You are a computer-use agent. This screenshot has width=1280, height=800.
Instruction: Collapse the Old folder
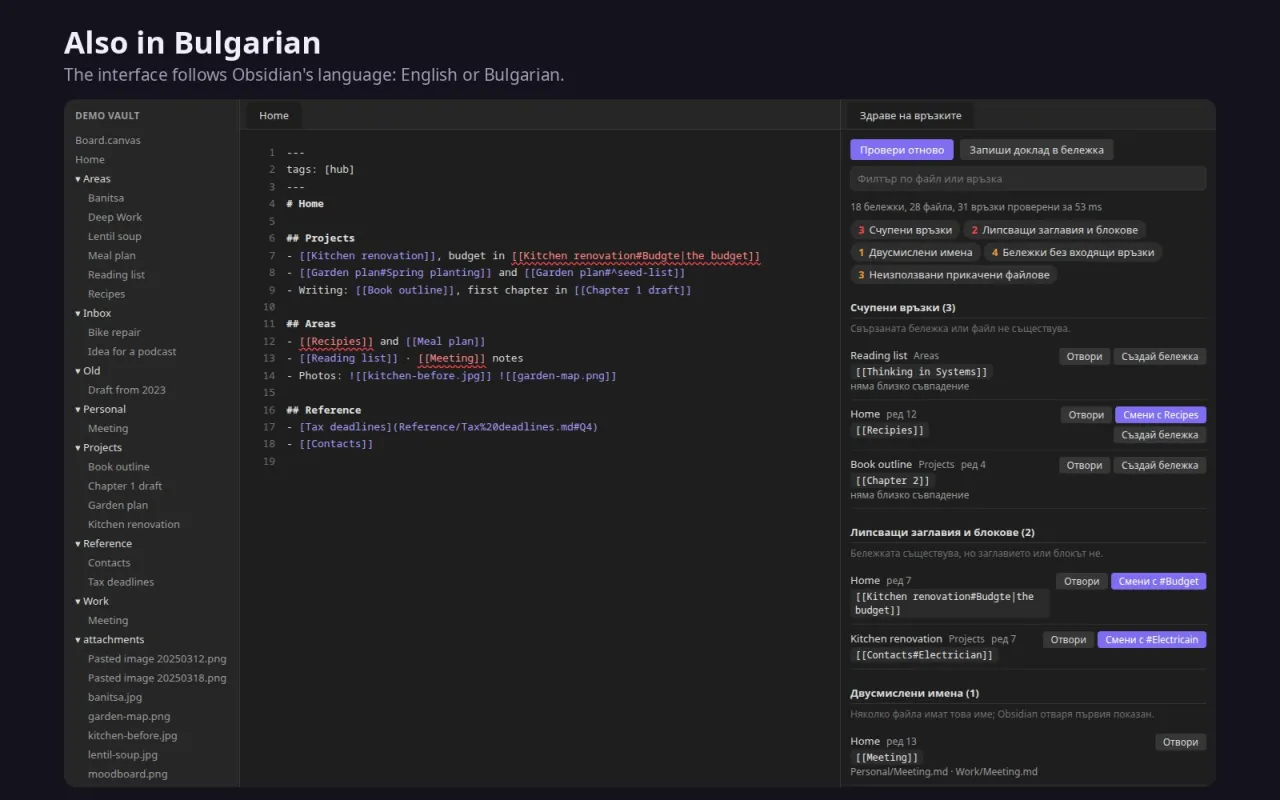pos(88,371)
